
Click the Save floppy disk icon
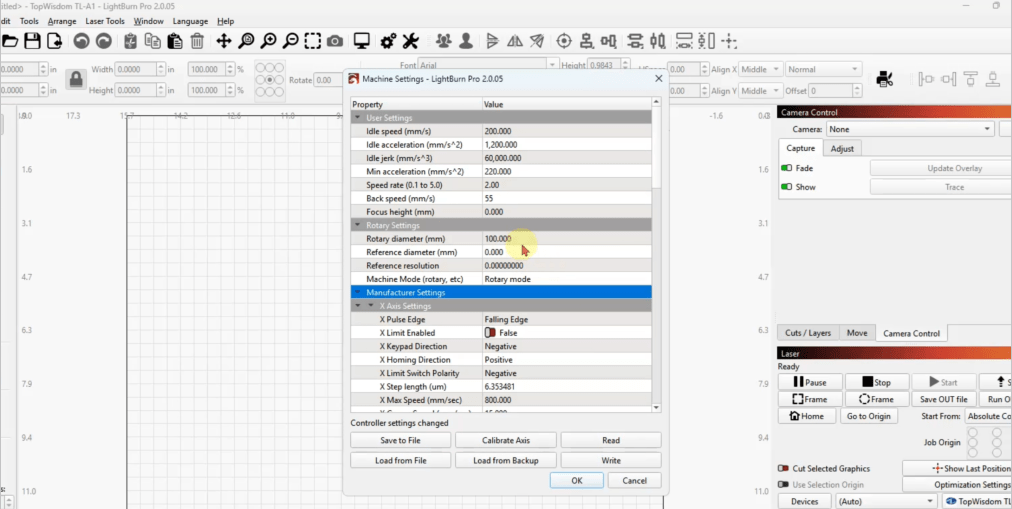point(32,41)
